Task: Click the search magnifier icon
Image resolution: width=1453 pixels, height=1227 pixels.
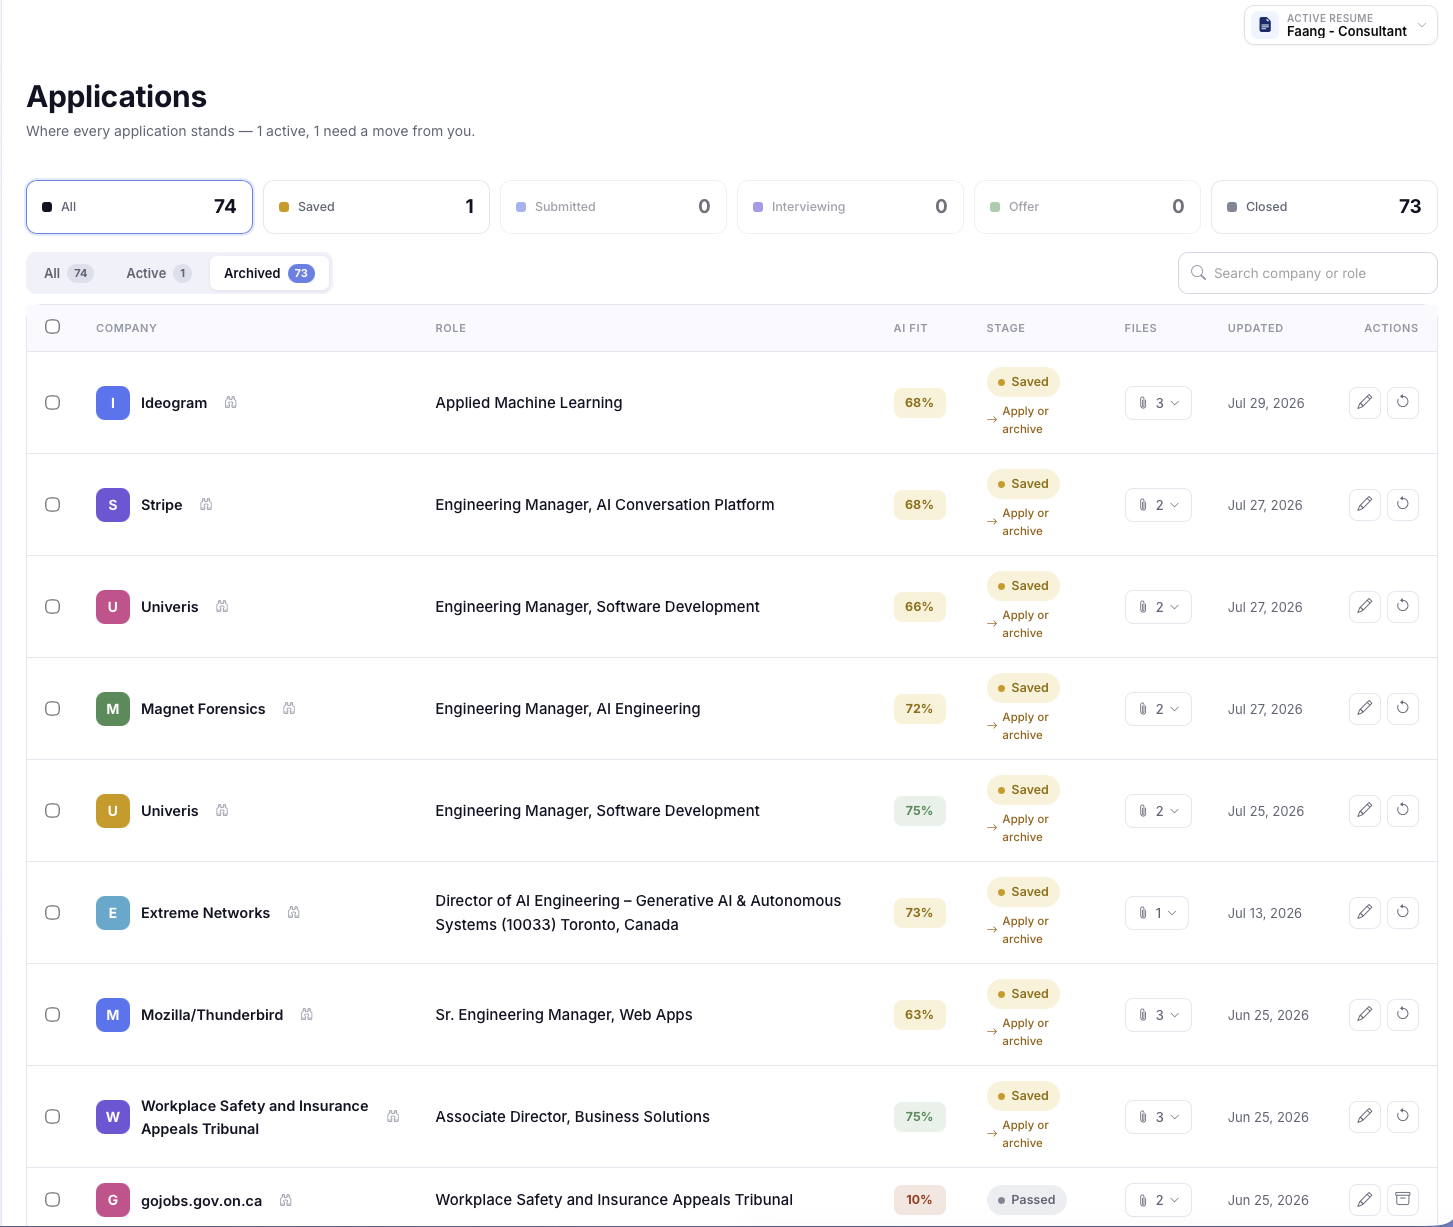Action: coord(1198,273)
